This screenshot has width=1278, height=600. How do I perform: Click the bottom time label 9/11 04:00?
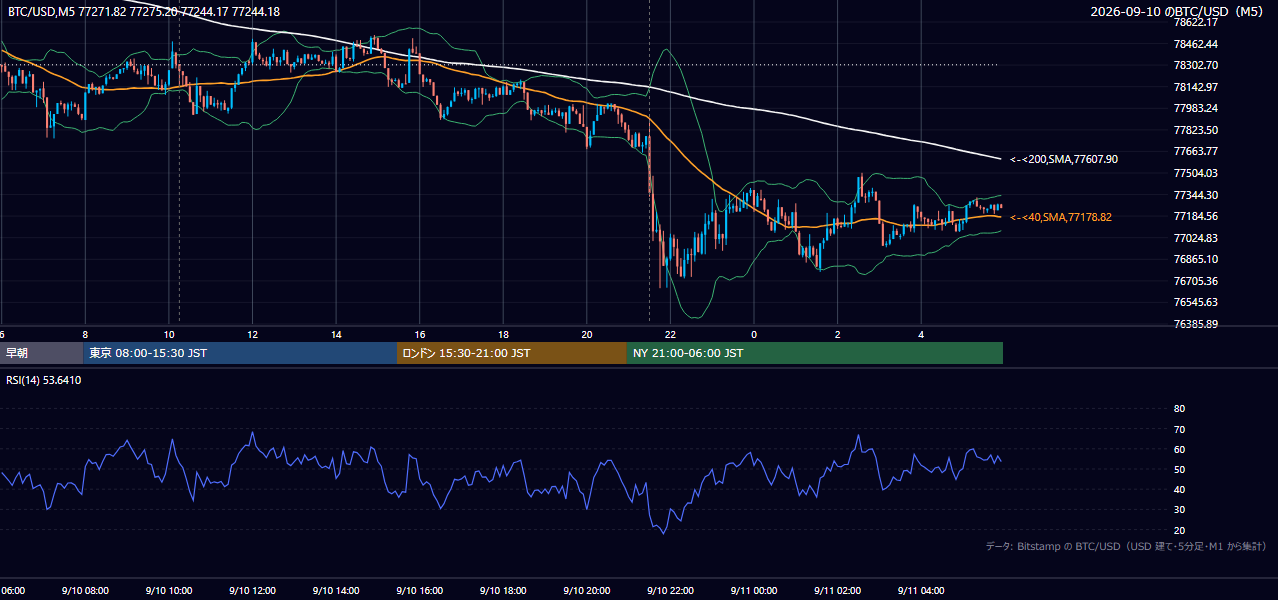pos(921,591)
